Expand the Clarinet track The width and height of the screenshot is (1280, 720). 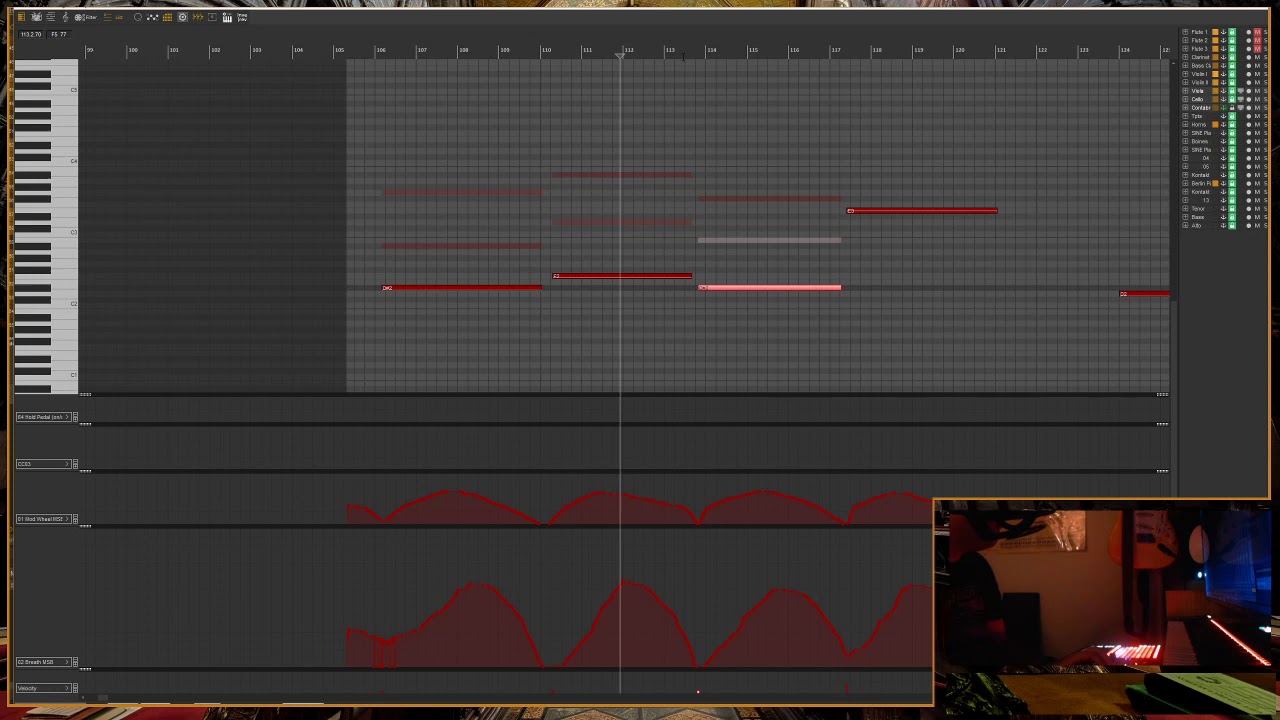click(x=1185, y=57)
